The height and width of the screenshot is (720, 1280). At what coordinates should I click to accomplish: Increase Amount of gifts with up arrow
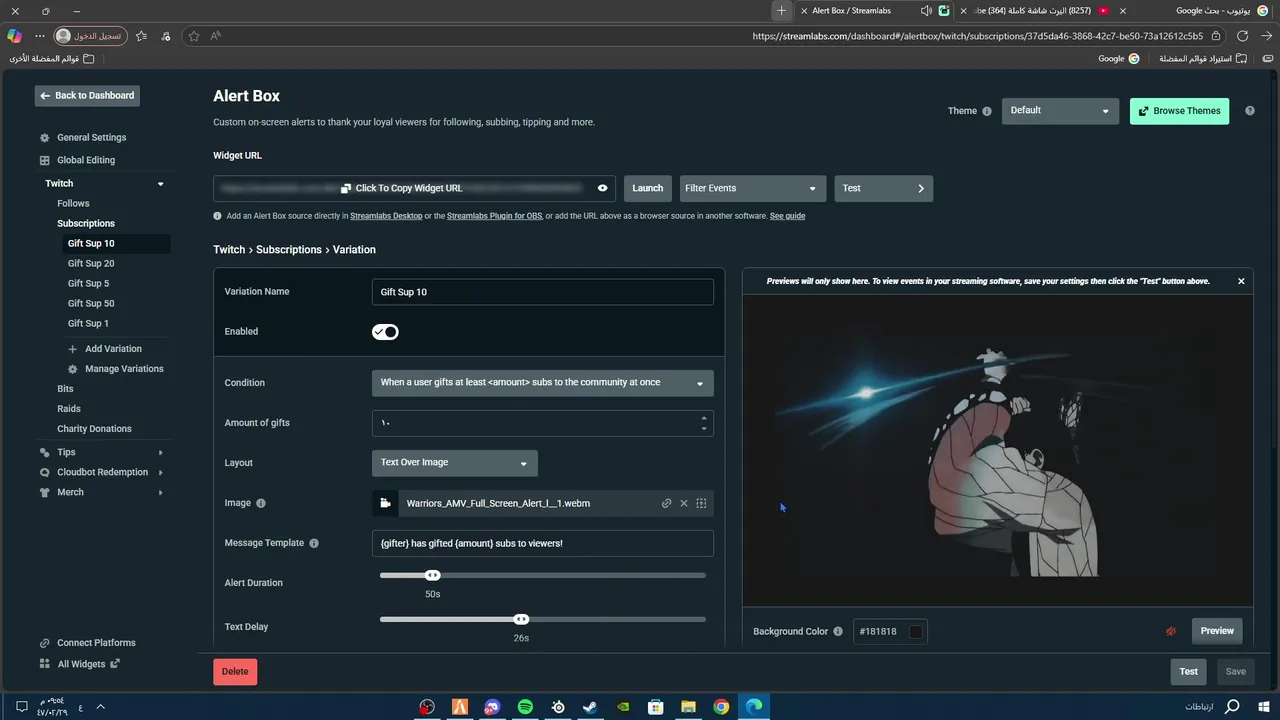704,418
